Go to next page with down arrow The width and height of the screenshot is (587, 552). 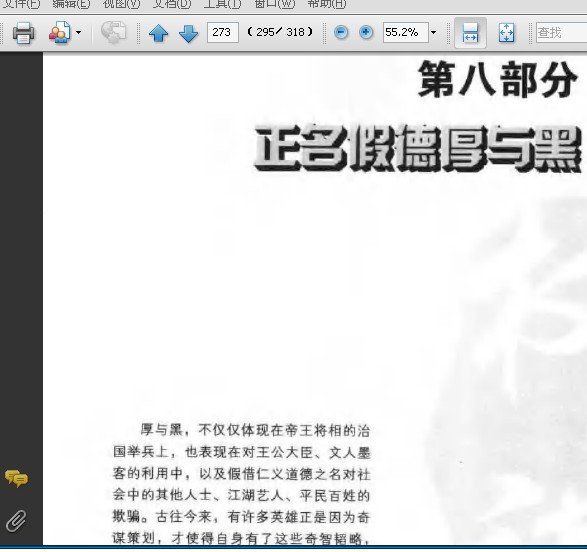188,33
